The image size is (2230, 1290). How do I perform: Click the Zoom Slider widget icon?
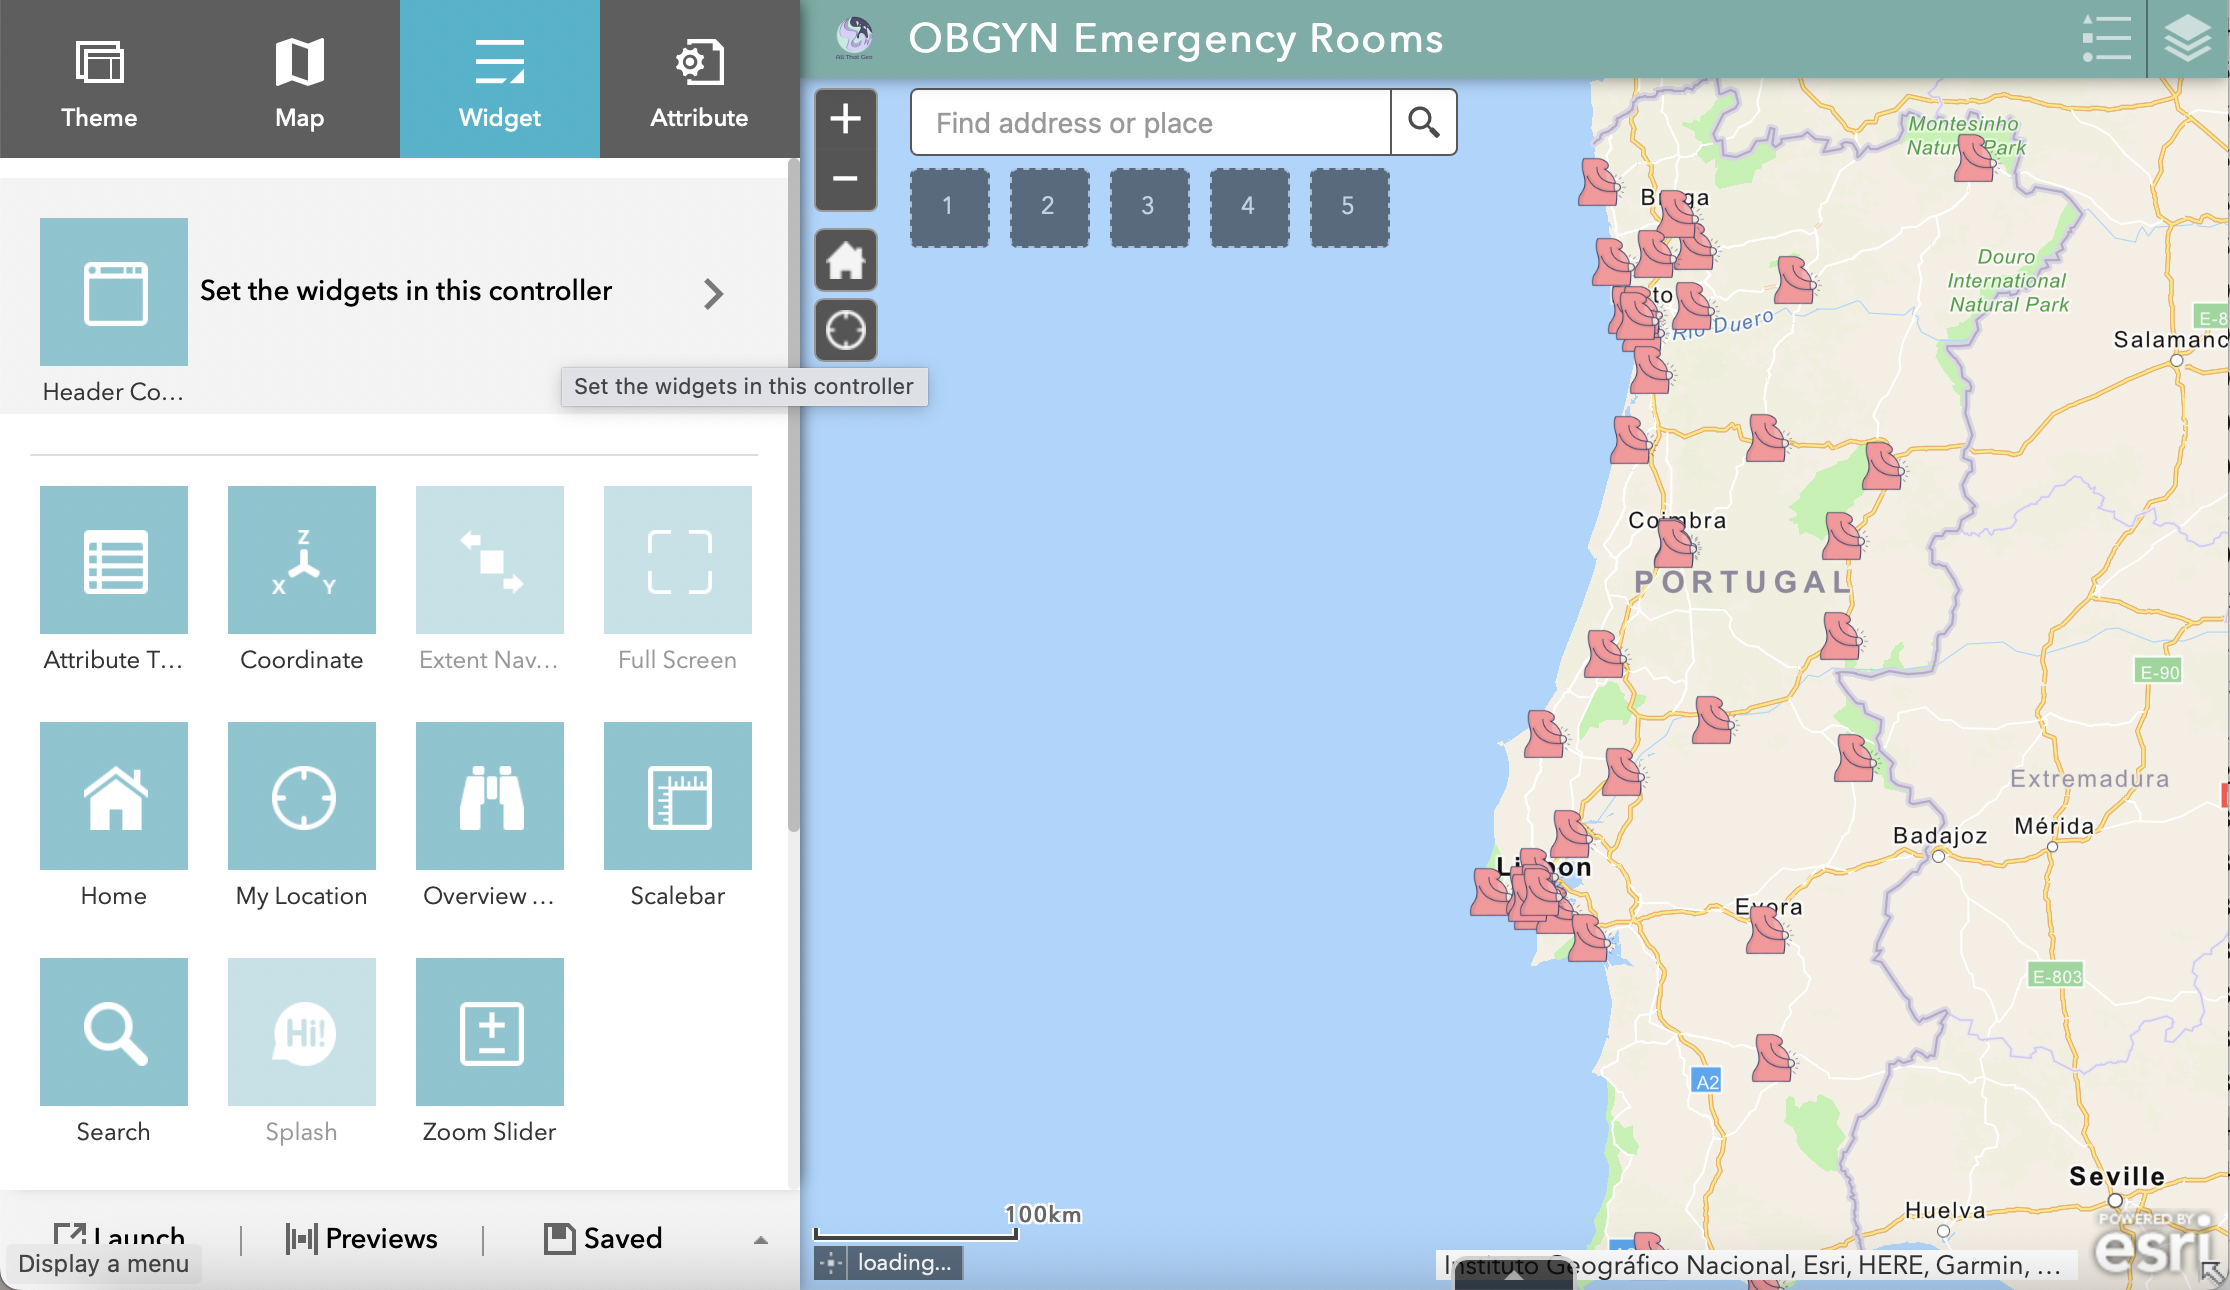point(490,1032)
